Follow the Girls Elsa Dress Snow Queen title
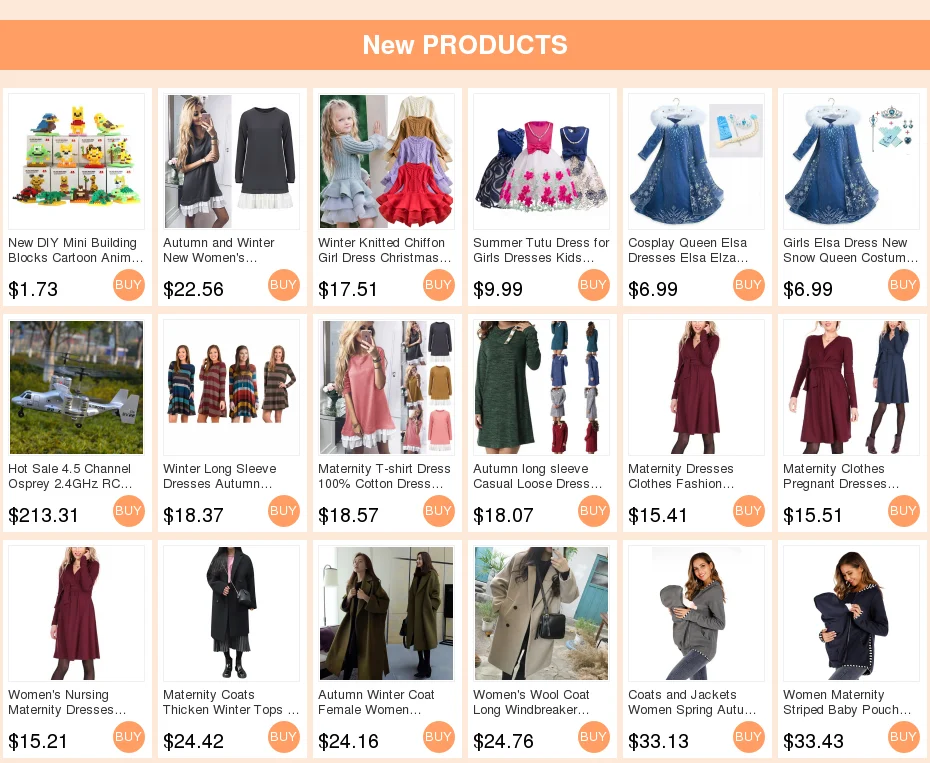 tap(850, 250)
